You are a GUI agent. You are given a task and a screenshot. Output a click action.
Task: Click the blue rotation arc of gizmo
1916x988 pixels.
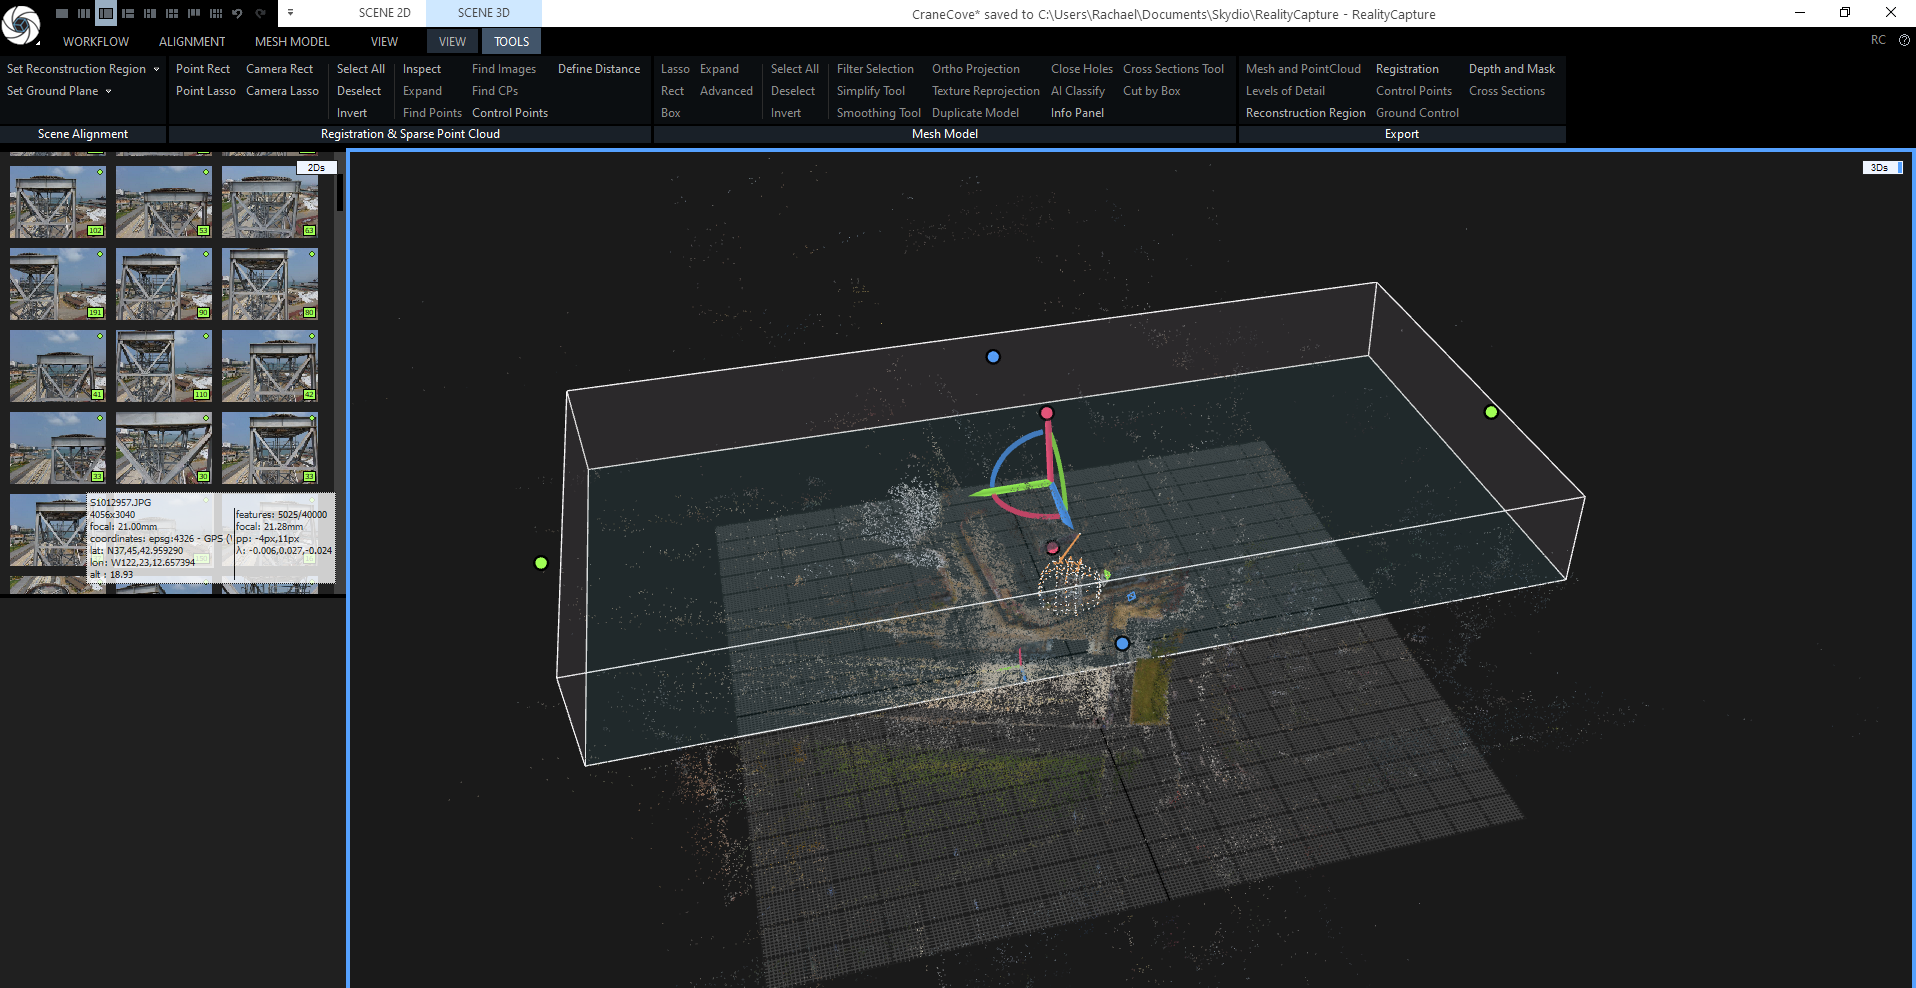[1007, 451]
